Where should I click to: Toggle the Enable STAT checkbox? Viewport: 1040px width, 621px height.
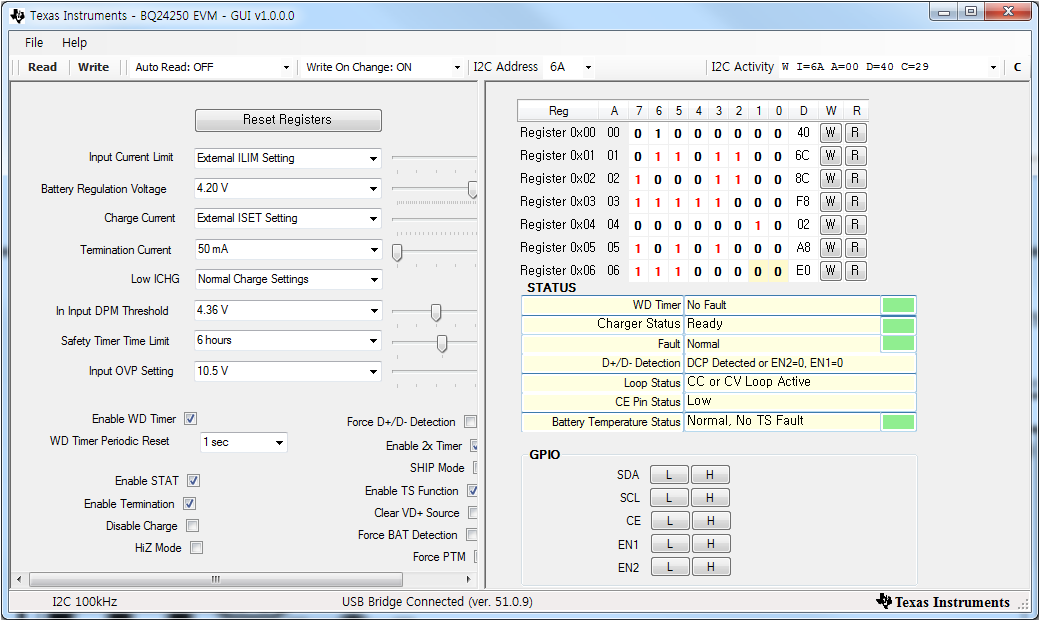pos(194,480)
